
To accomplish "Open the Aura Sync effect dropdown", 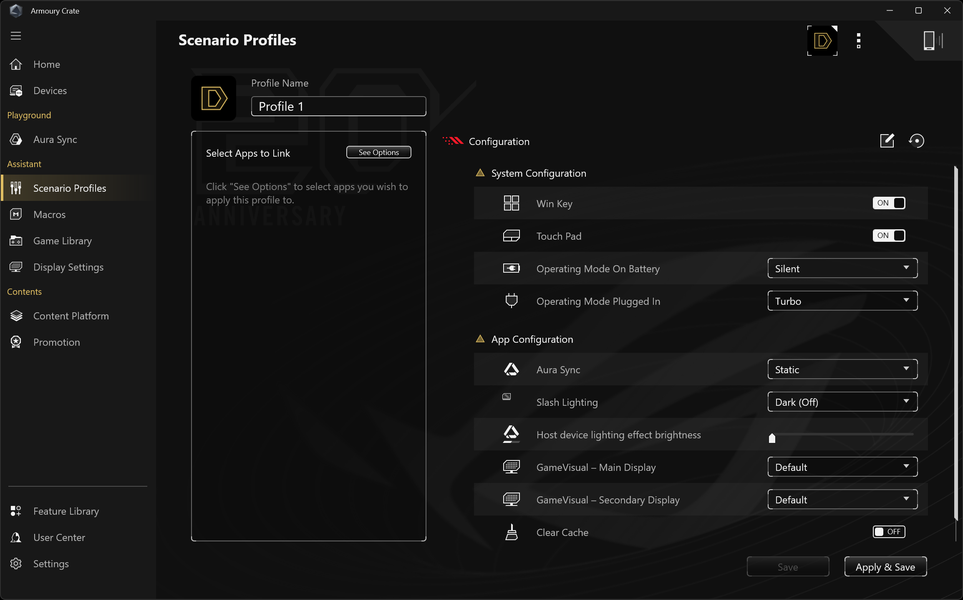I will pos(842,370).
